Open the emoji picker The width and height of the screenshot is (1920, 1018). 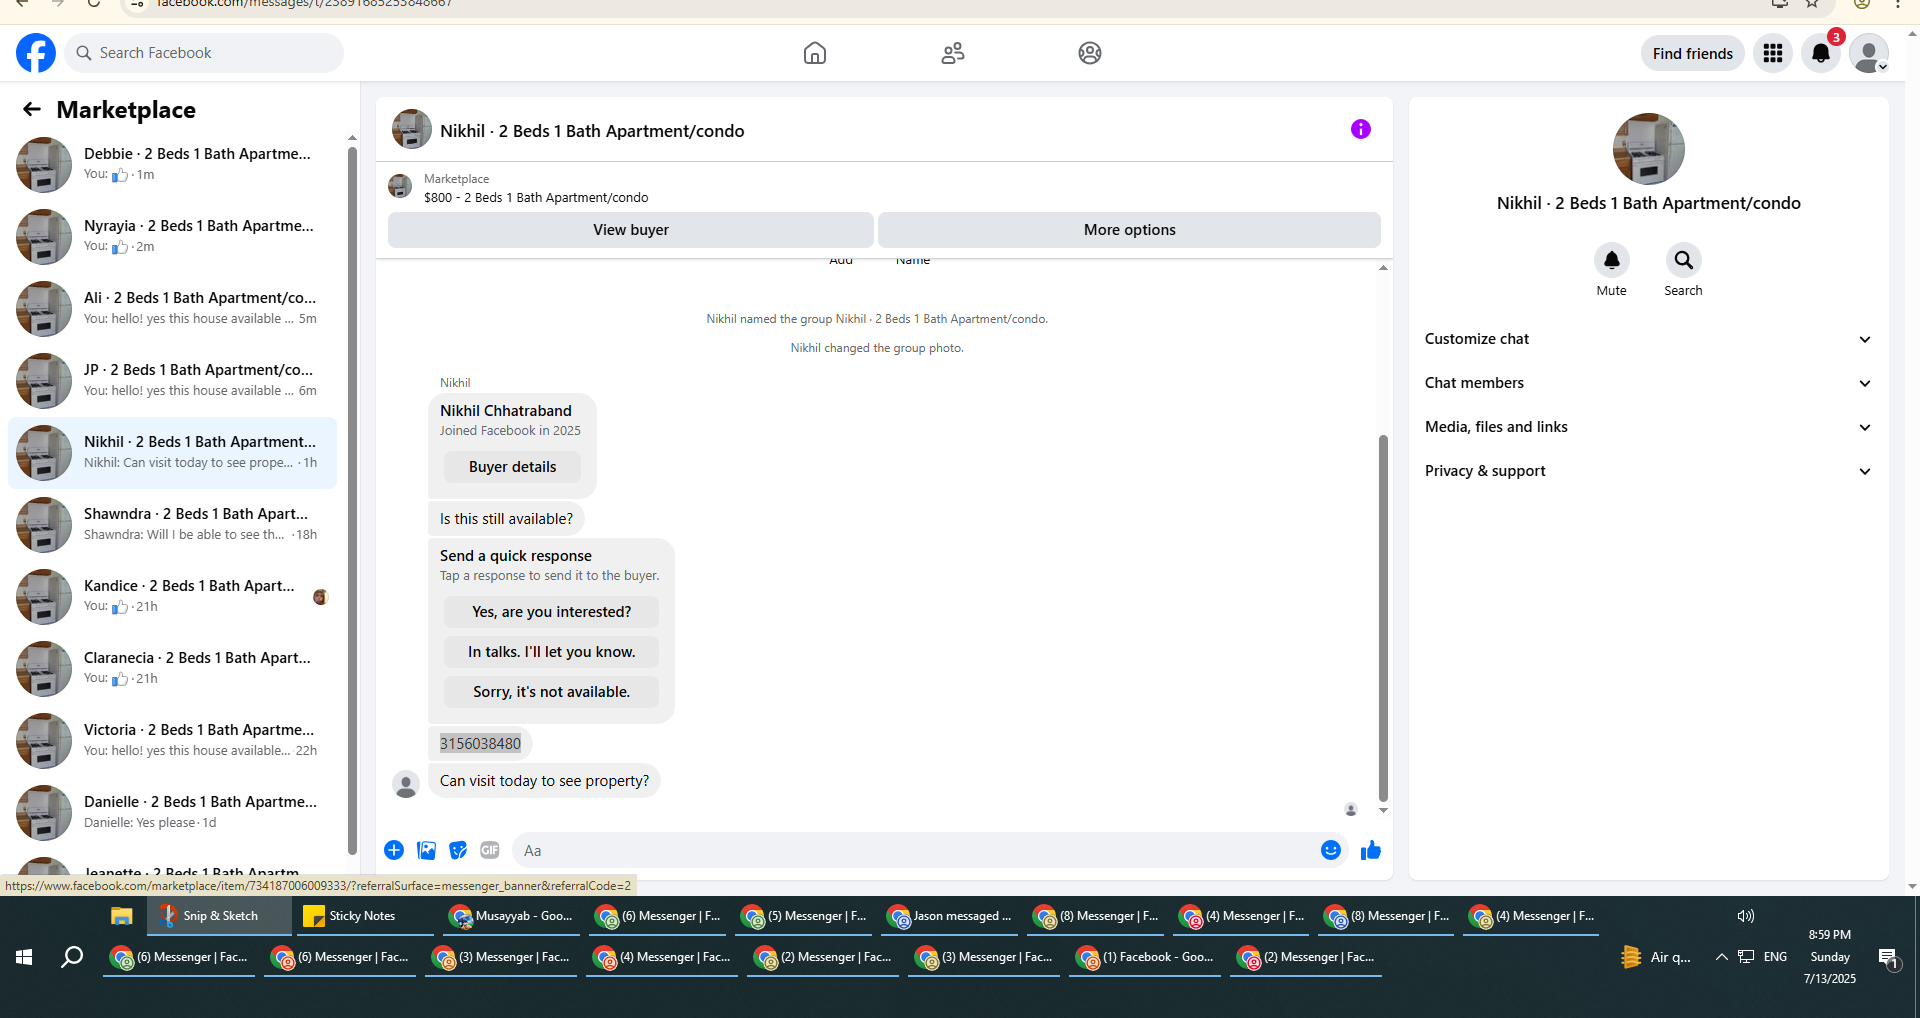(1330, 850)
